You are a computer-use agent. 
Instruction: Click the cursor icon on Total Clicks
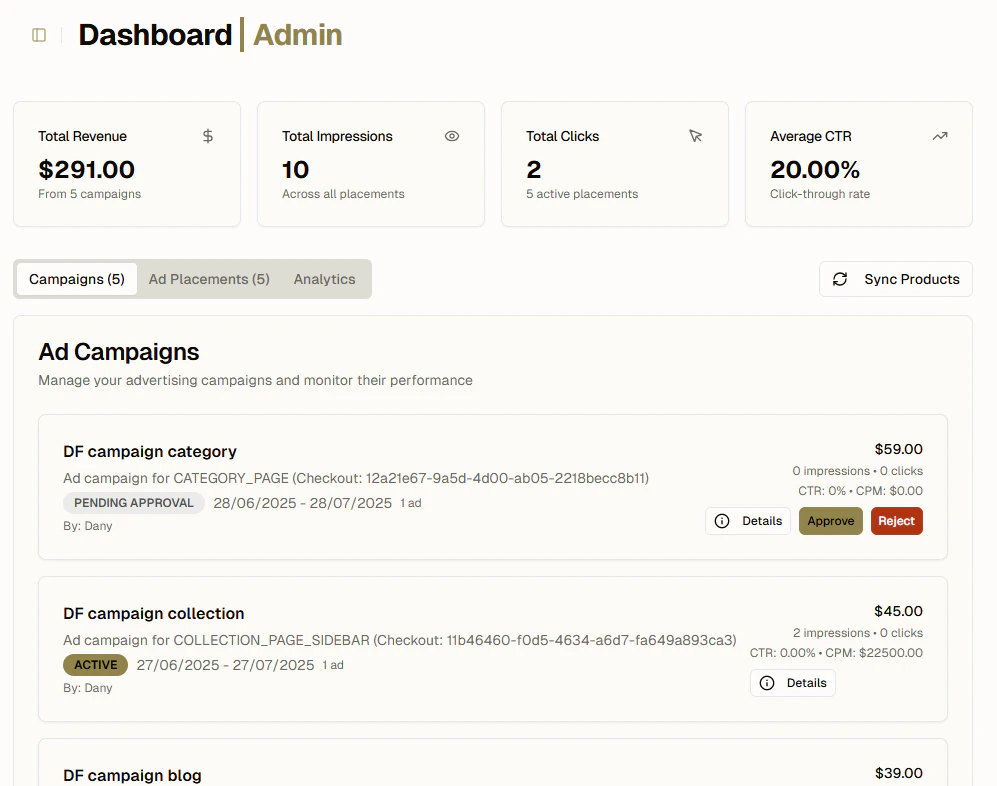[x=696, y=136]
